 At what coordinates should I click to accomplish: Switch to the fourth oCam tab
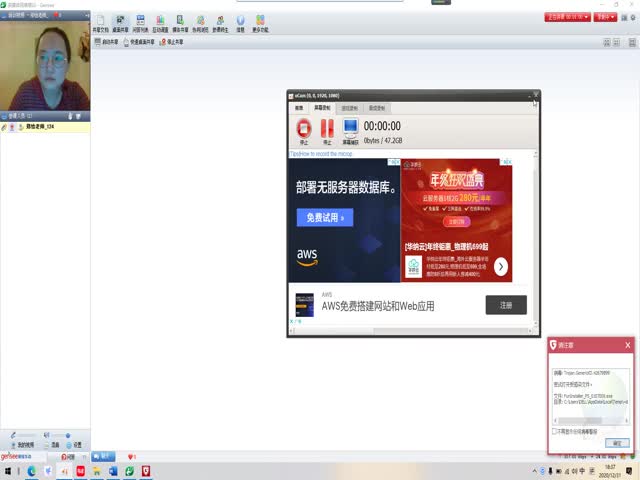(377, 108)
